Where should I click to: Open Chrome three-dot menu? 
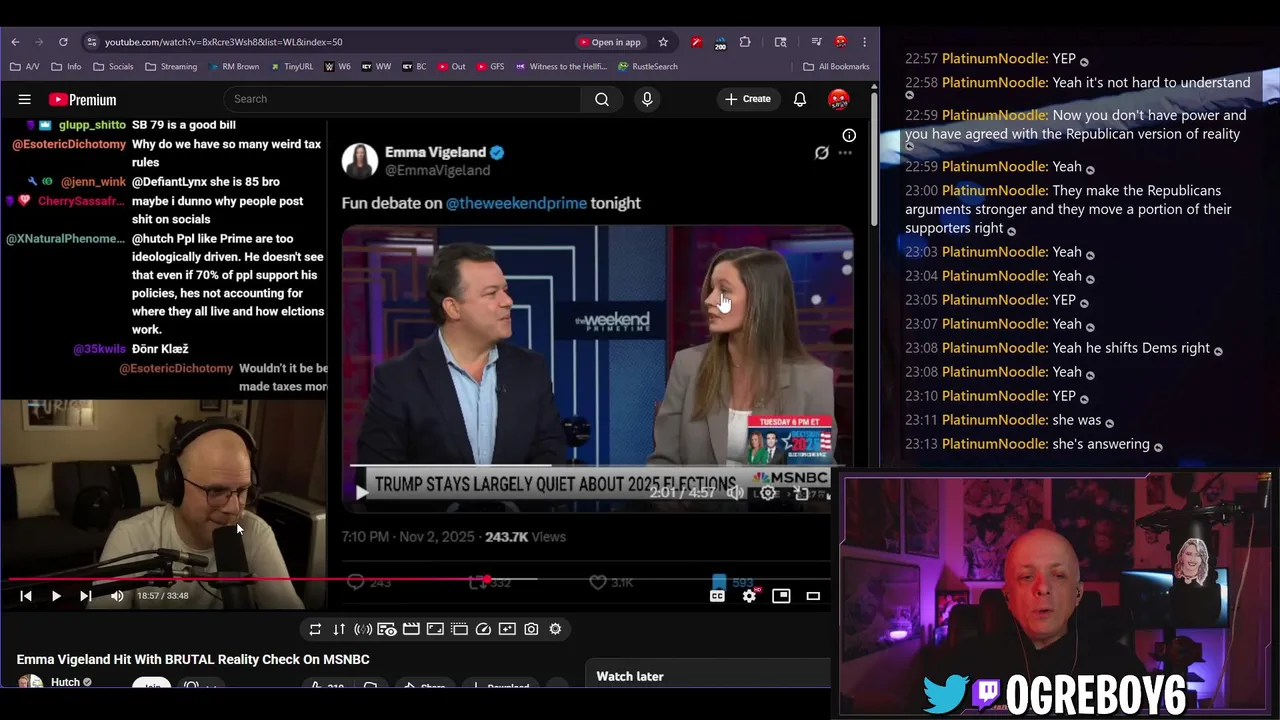[865, 42]
